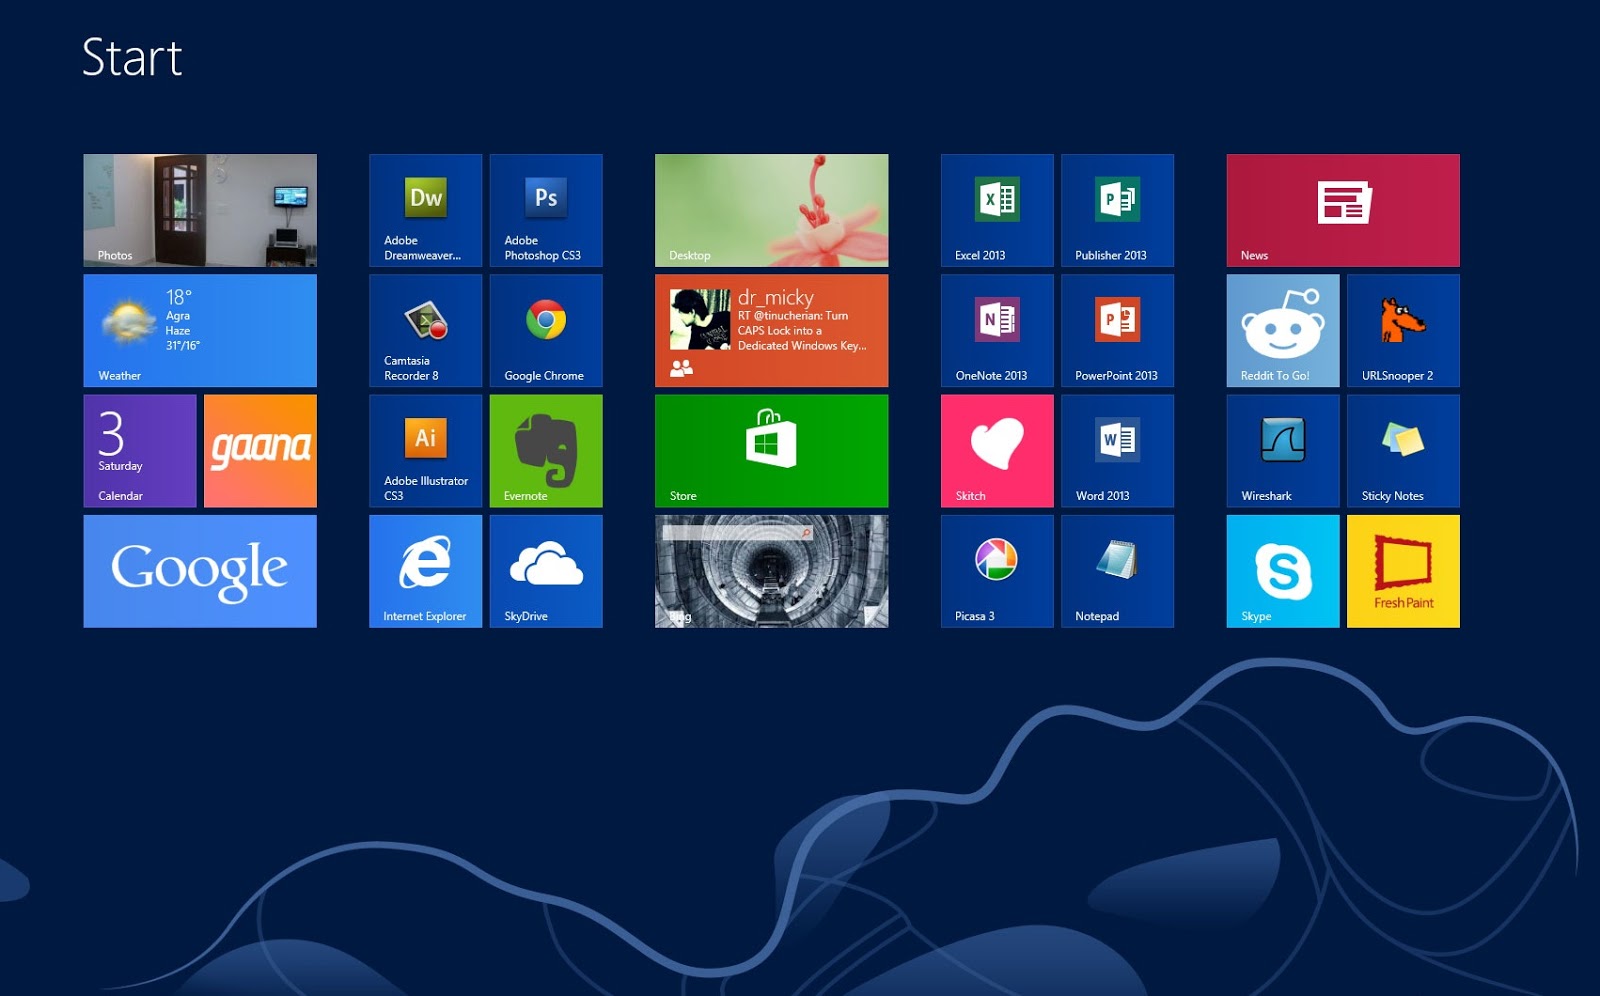Launch Excel 2013
This screenshot has height=996, width=1600.
point(997,210)
